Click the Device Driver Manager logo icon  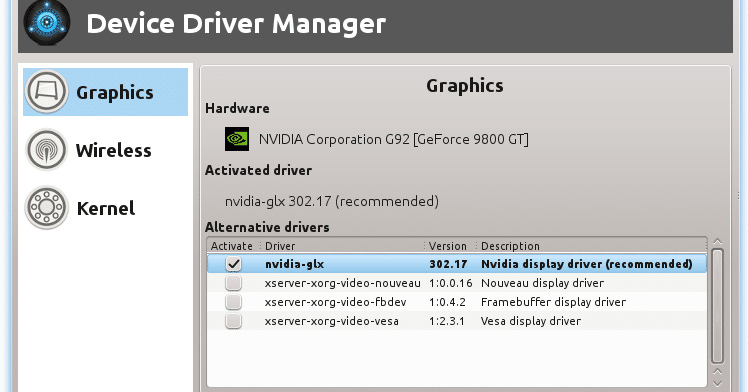click(x=47, y=22)
